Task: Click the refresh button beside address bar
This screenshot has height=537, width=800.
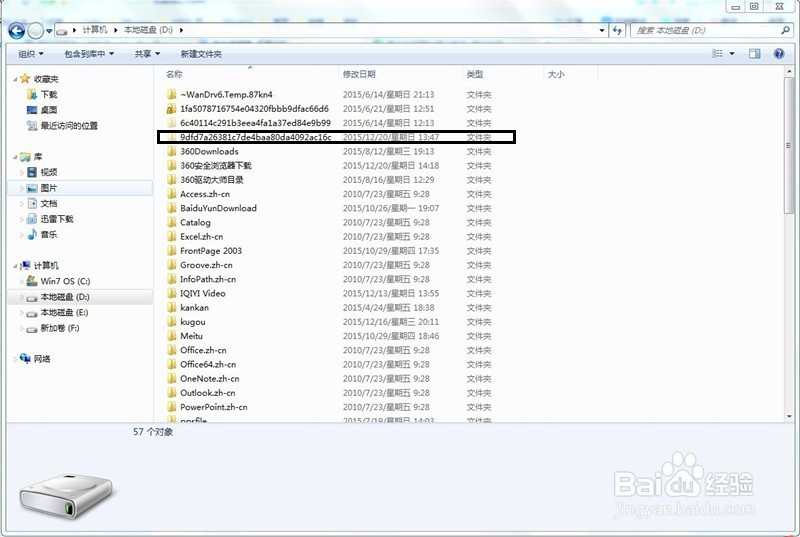Action: point(617,30)
